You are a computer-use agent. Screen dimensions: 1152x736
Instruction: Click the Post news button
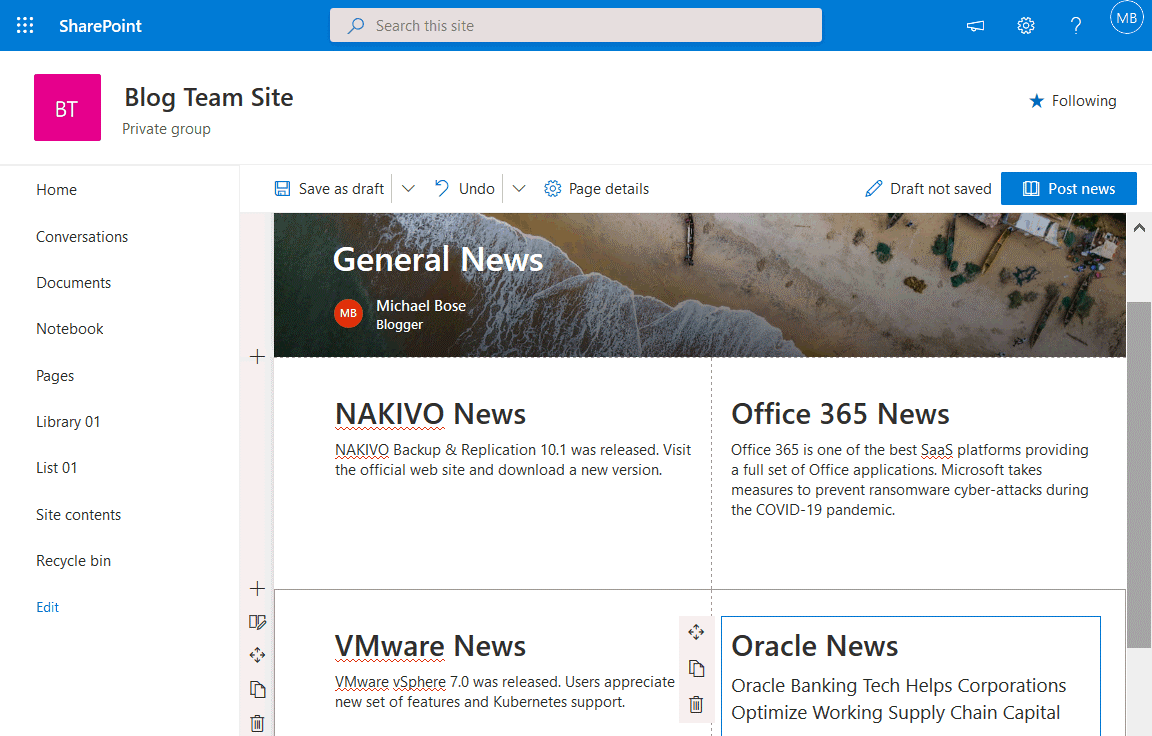[x=1068, y=188]
